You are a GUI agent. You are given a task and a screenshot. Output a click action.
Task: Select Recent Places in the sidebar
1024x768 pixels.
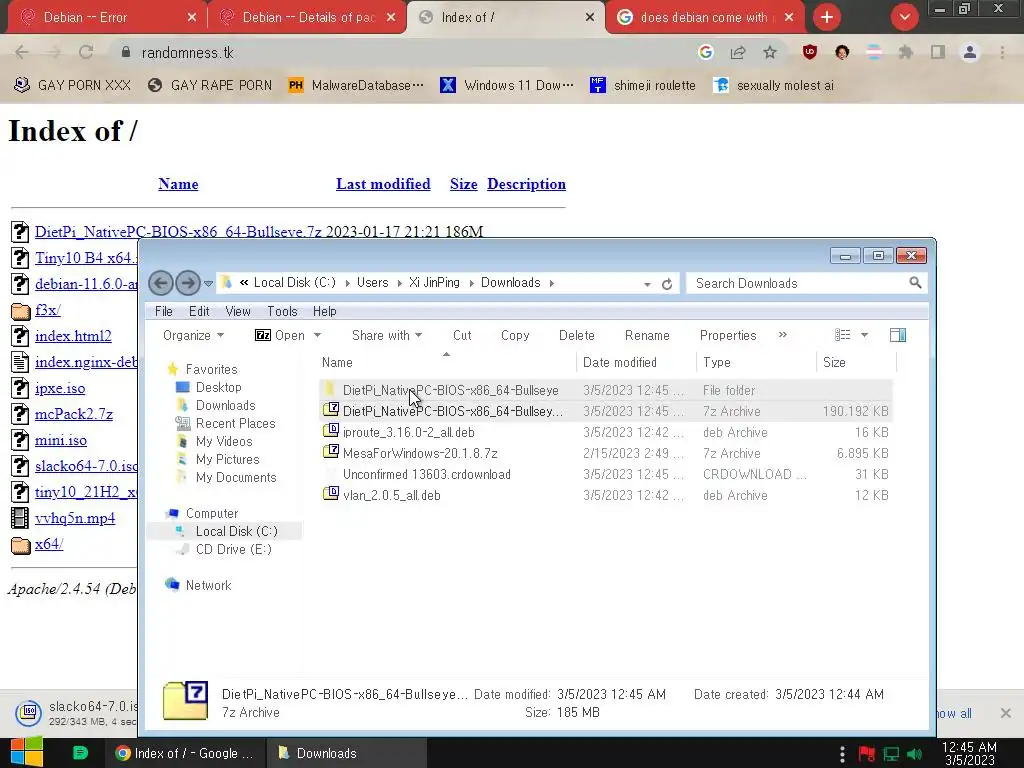pos(235,423)
